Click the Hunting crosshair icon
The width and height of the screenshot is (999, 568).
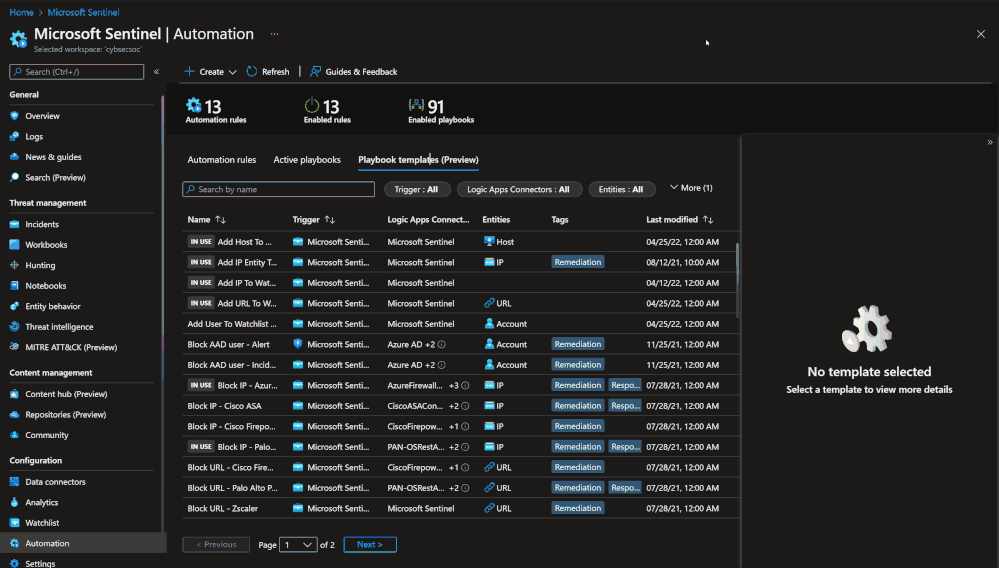coord(15,265)
